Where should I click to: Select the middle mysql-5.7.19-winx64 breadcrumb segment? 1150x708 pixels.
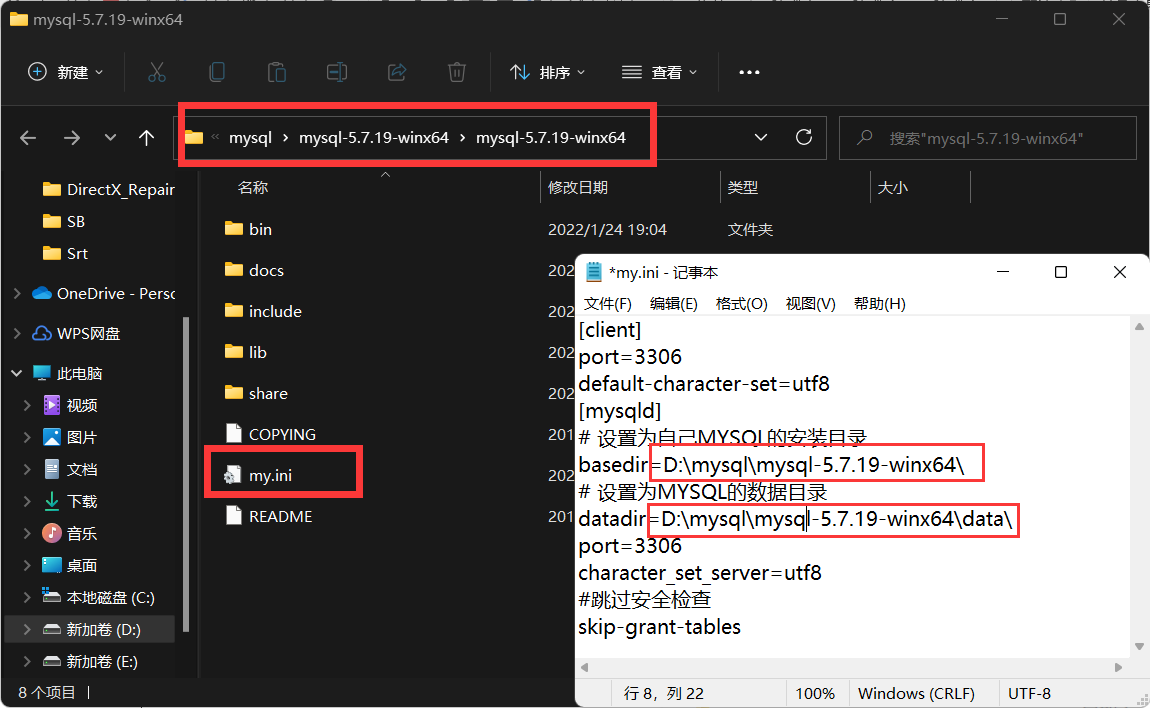coord(373,138)
